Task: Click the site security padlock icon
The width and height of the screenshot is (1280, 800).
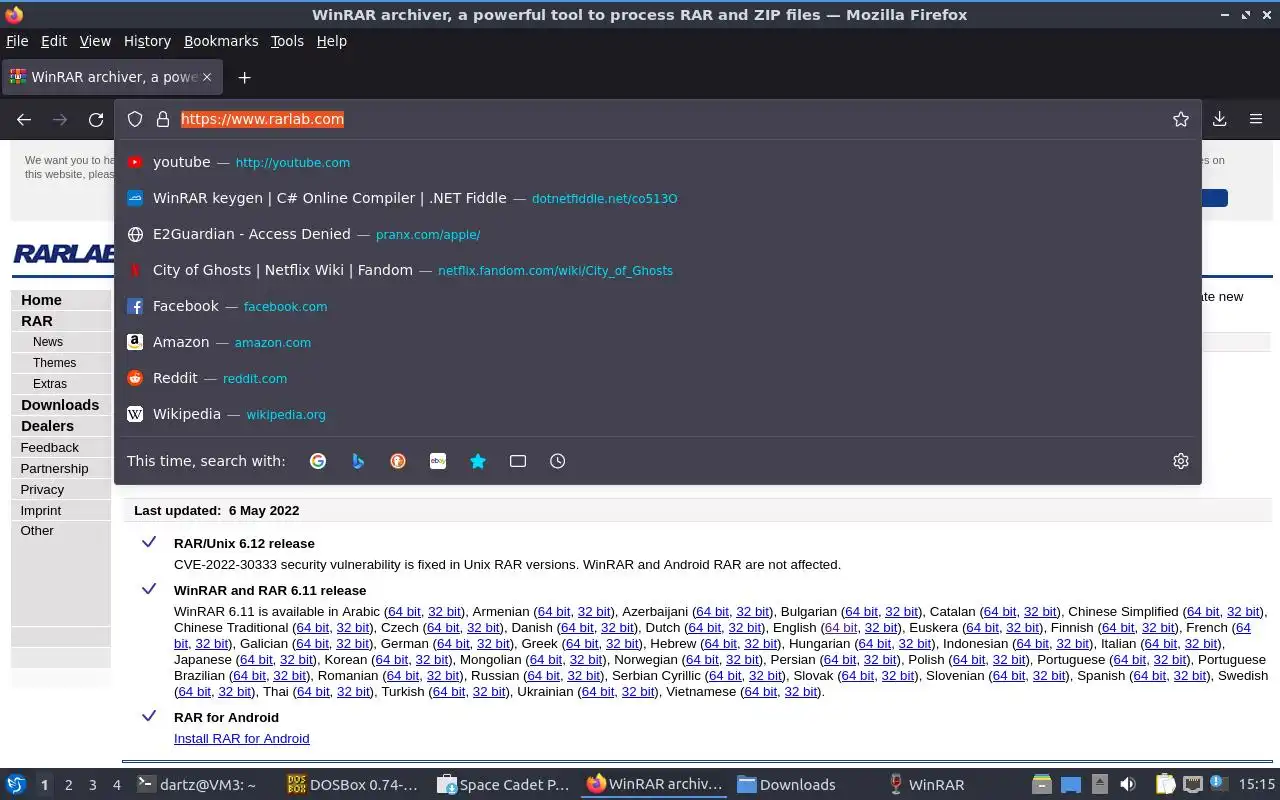Action: tap(163, 119)
